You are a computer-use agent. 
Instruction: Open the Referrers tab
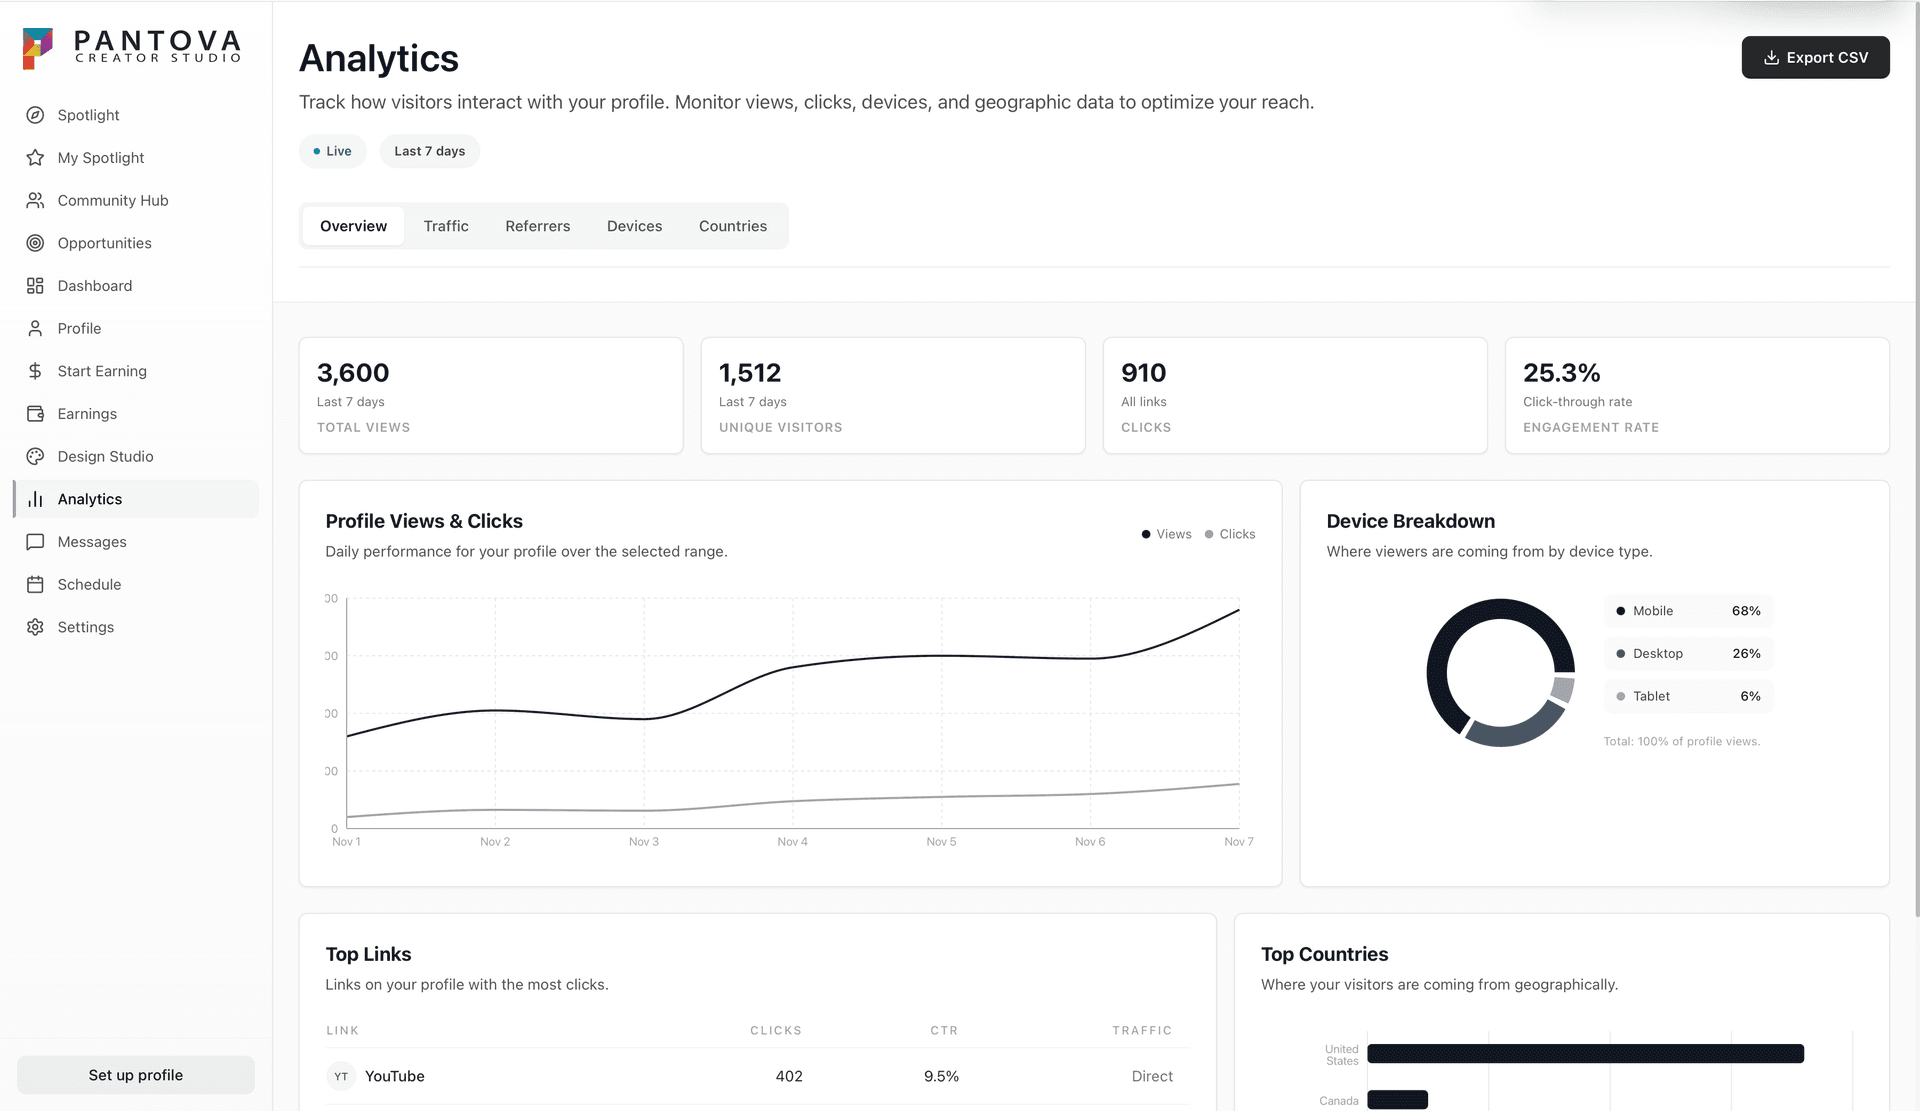click(537, 225)
